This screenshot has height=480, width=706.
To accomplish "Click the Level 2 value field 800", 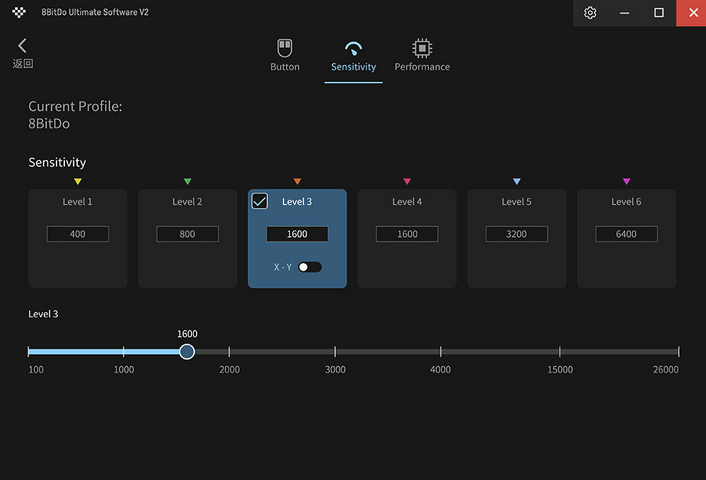I will coord(187,234).
